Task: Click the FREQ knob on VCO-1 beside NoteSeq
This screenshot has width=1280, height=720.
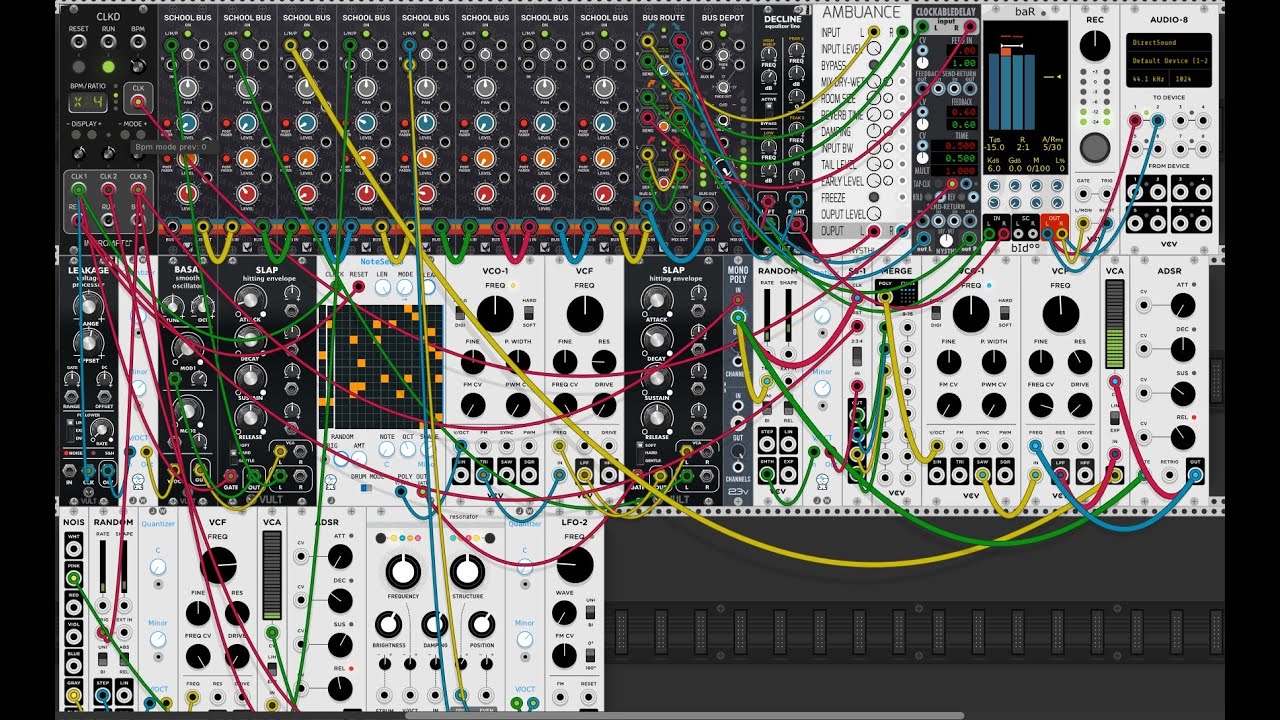Action: pyautogui.click(x=495, y=315)
